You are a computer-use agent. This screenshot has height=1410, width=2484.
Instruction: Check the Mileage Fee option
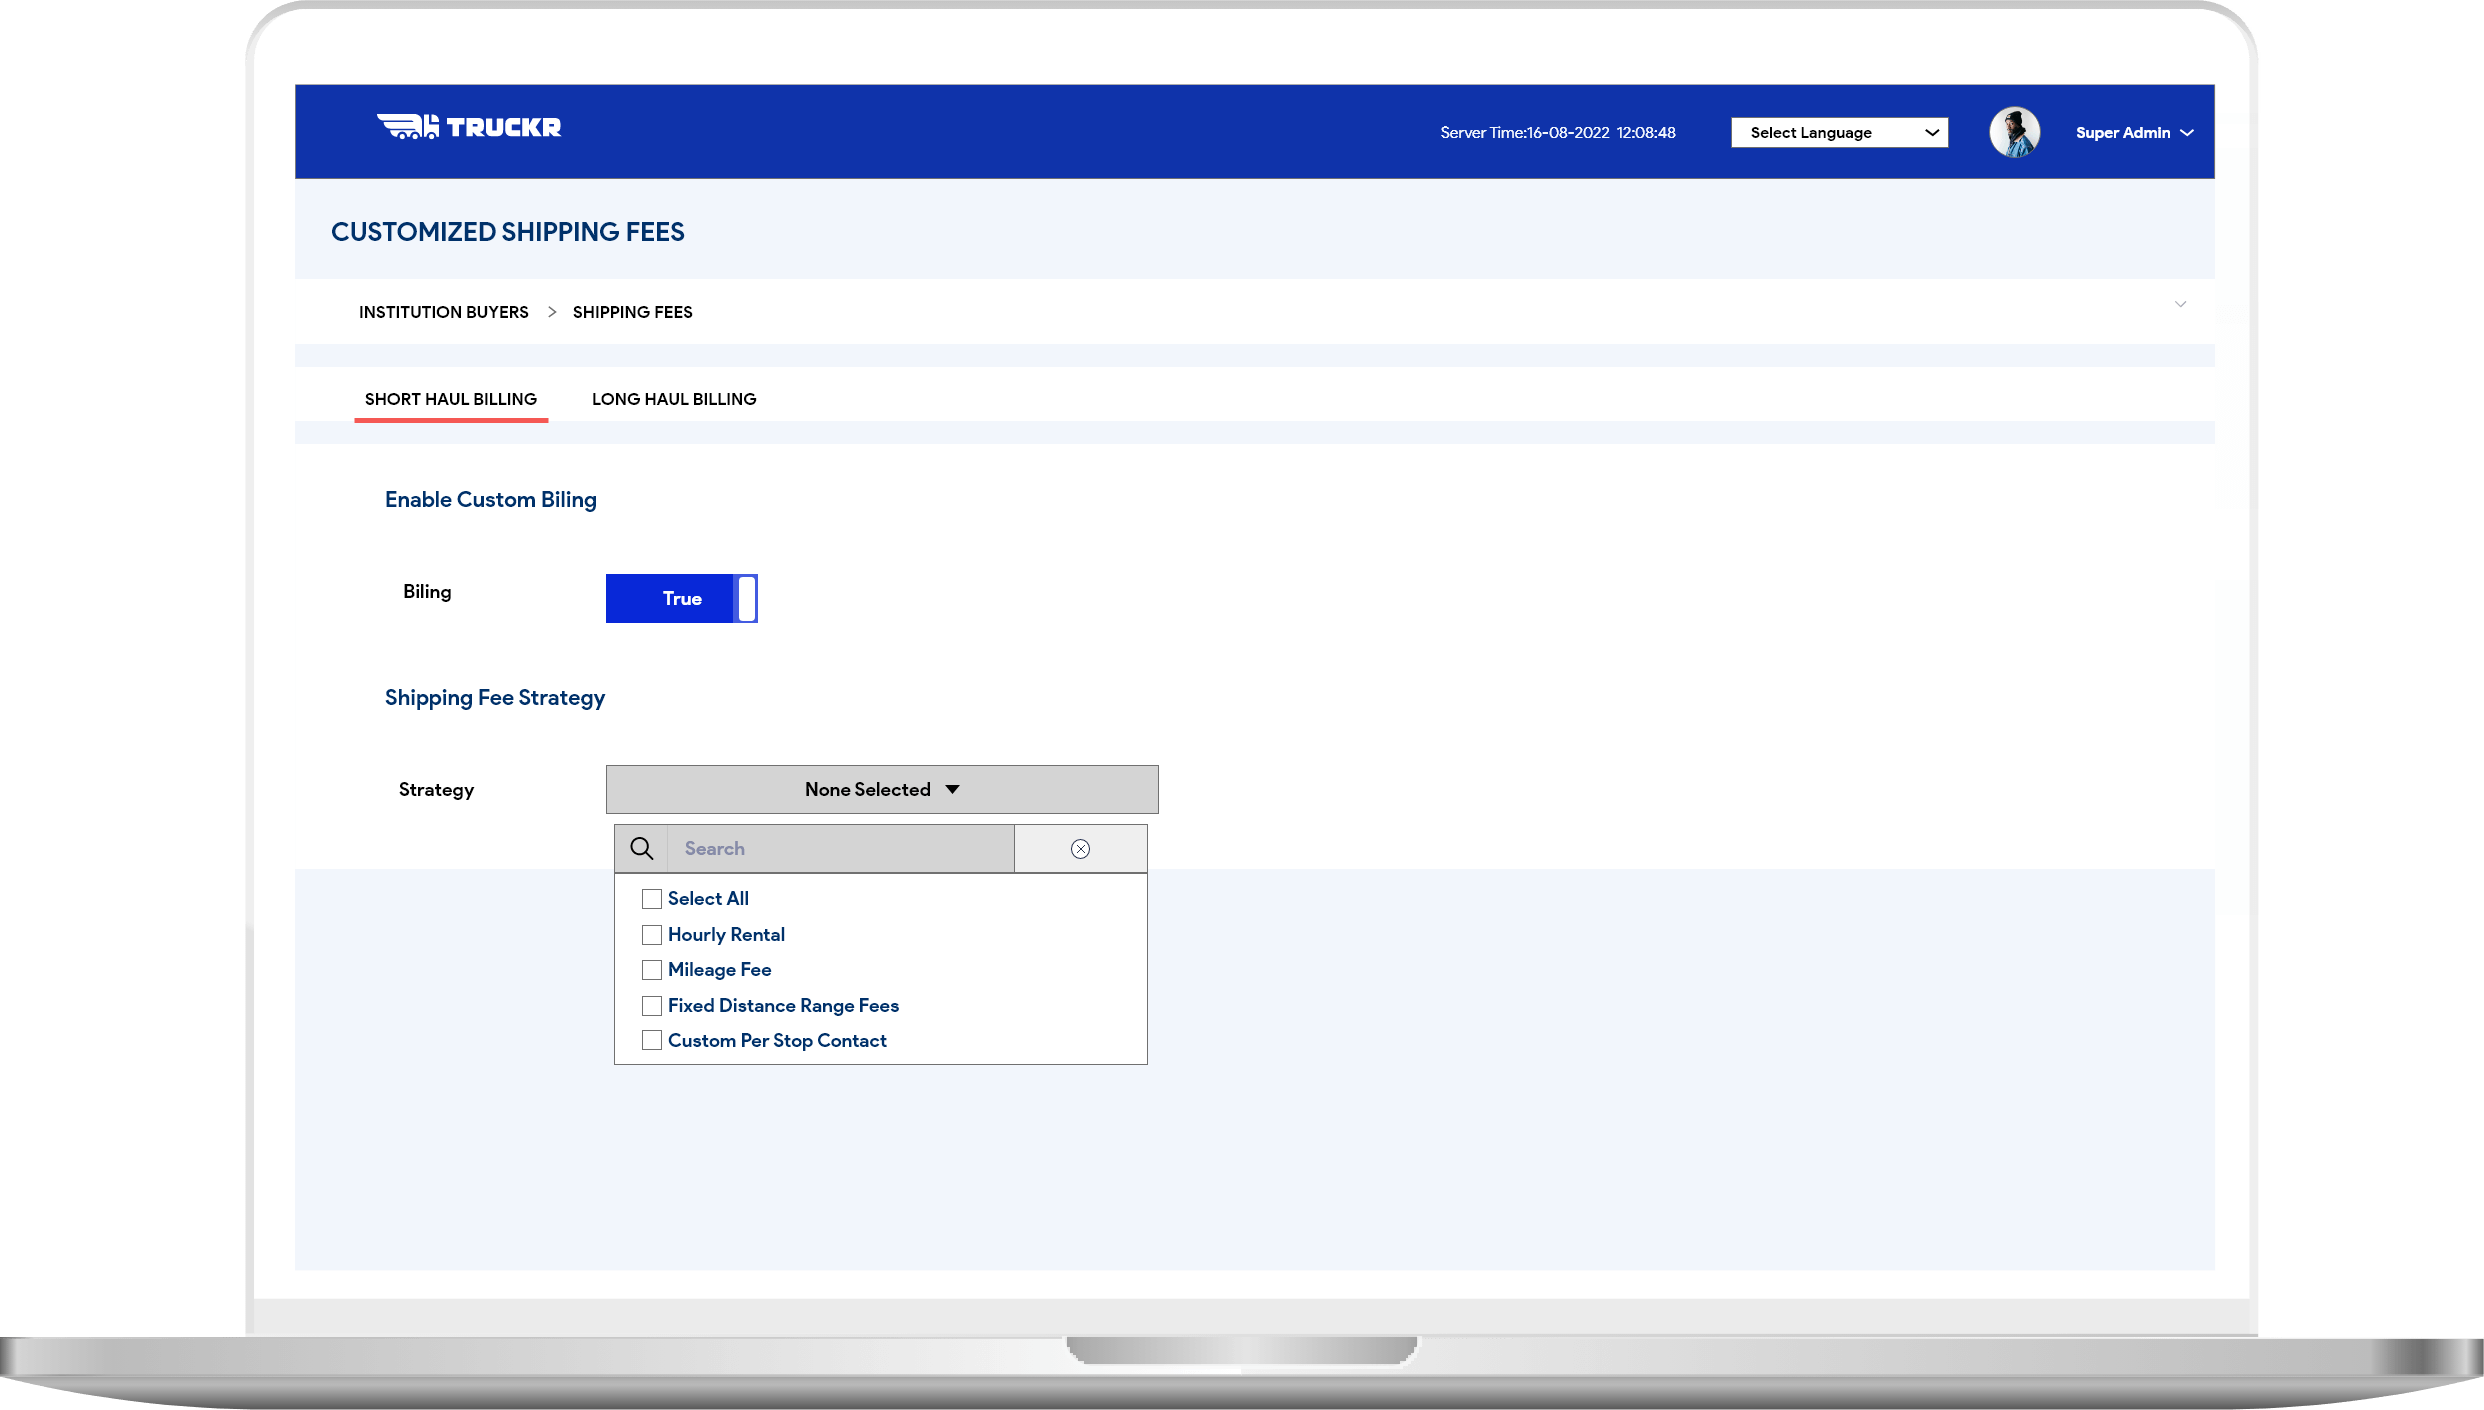(652, 970)
